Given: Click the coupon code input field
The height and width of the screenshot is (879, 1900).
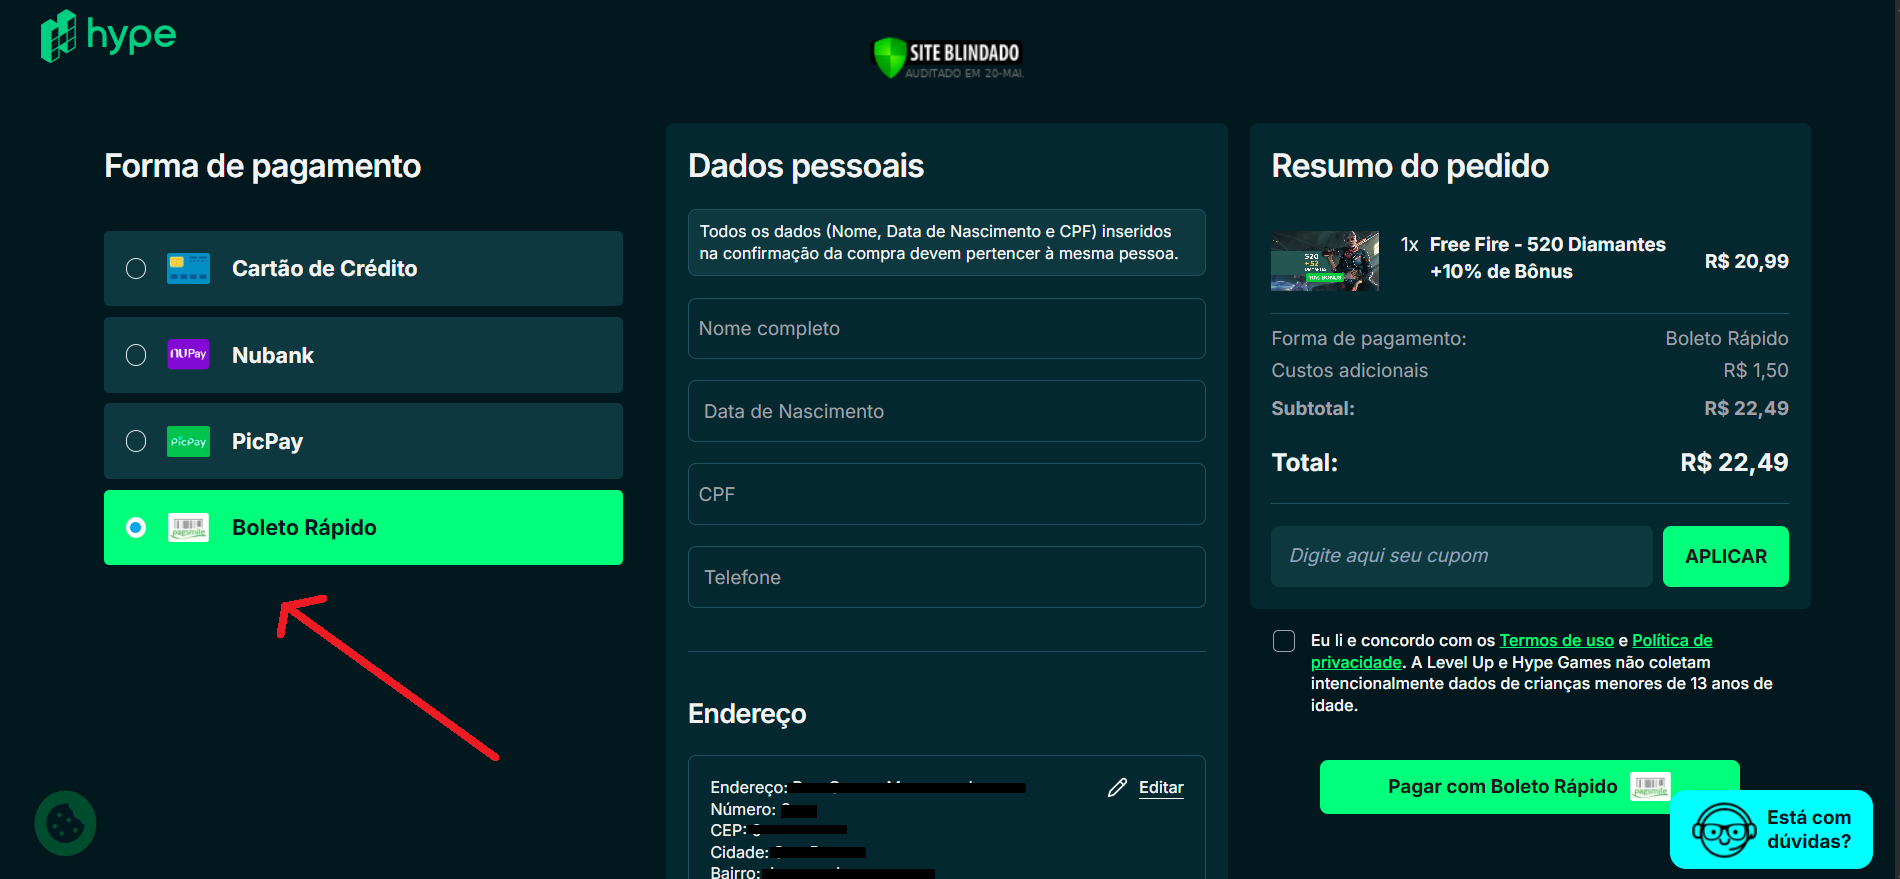Looking at the screenshot, I should point(1461,556).
